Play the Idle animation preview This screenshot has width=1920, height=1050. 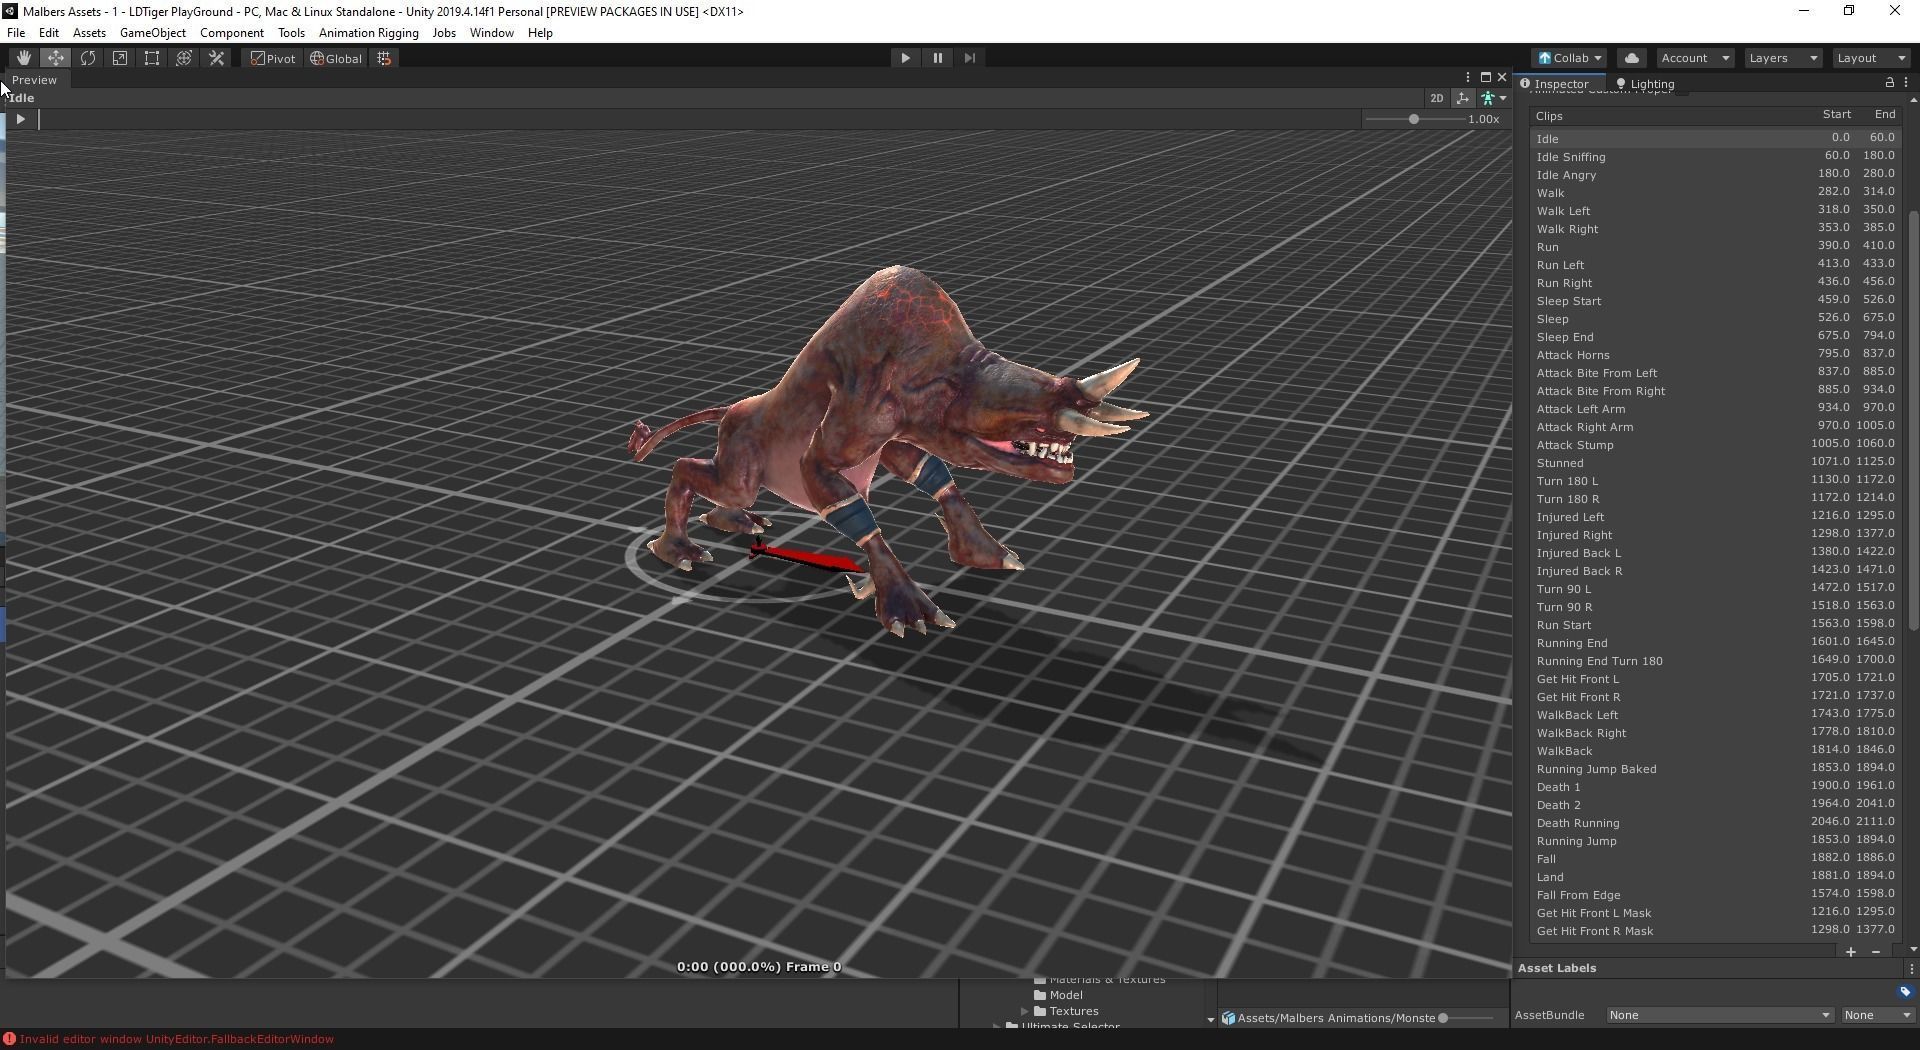point(20,119)
